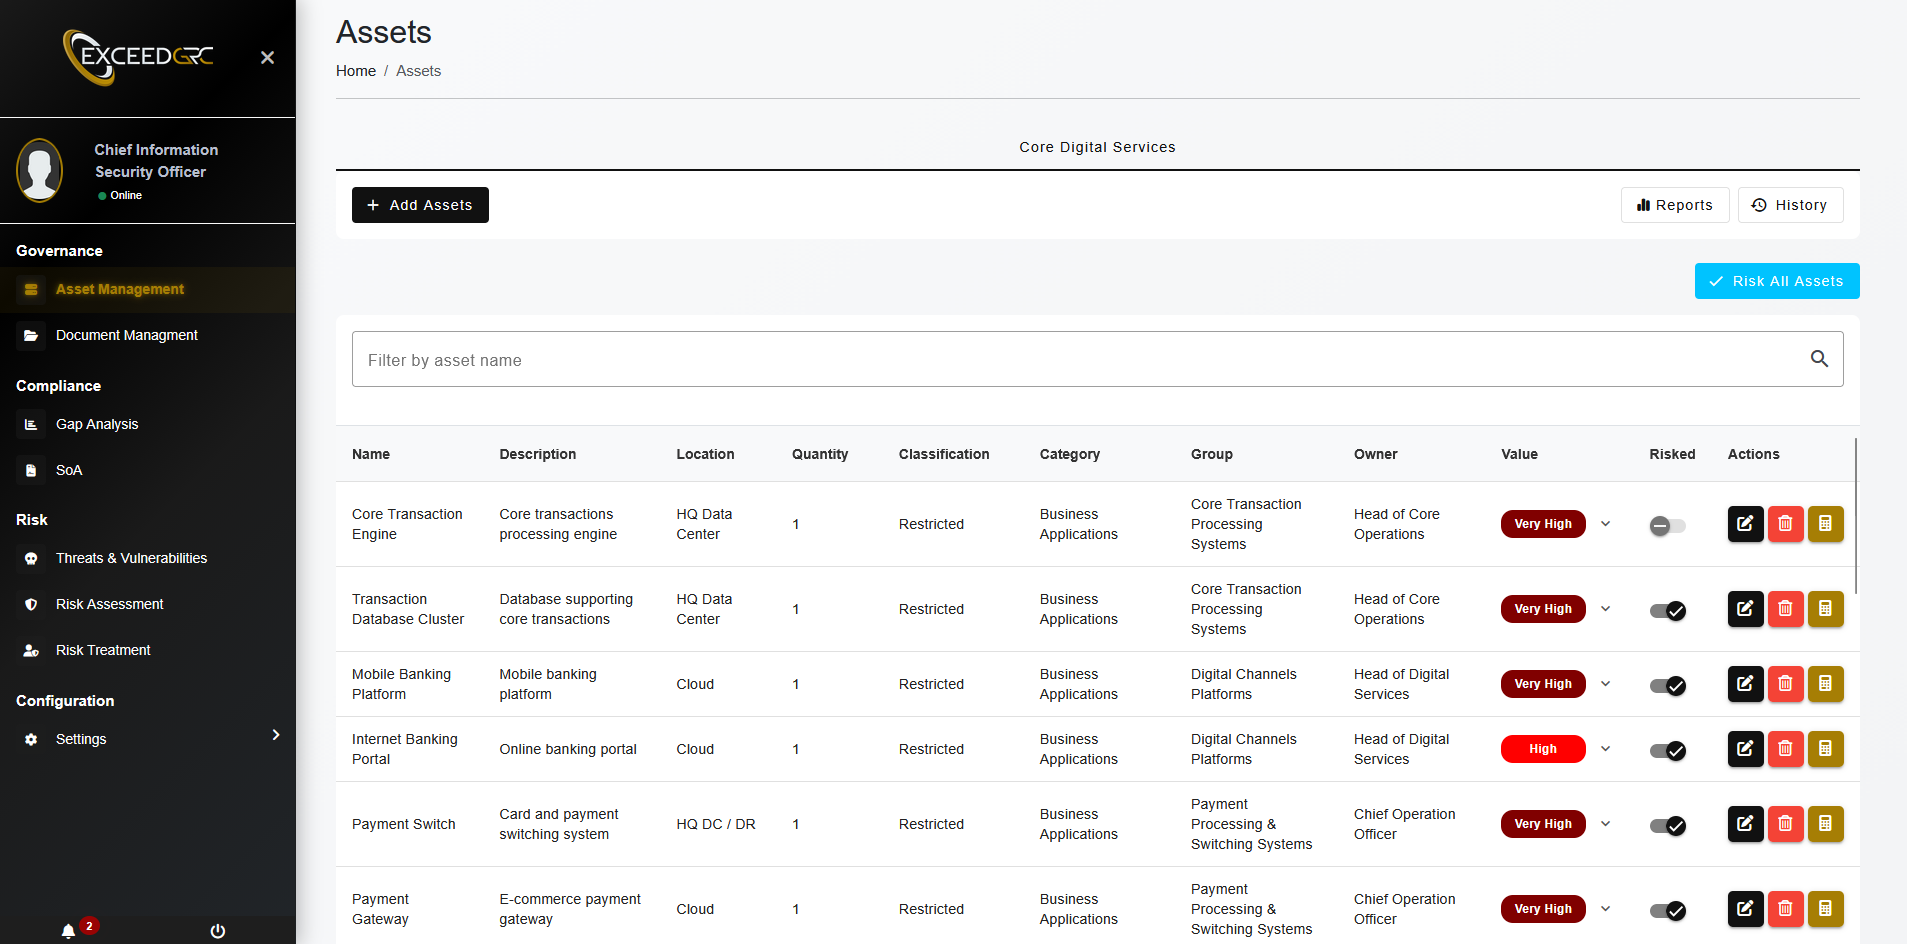Delete the Transaction Database Cluster asset
1907x944 pixels.
[x=1785, y=609]
